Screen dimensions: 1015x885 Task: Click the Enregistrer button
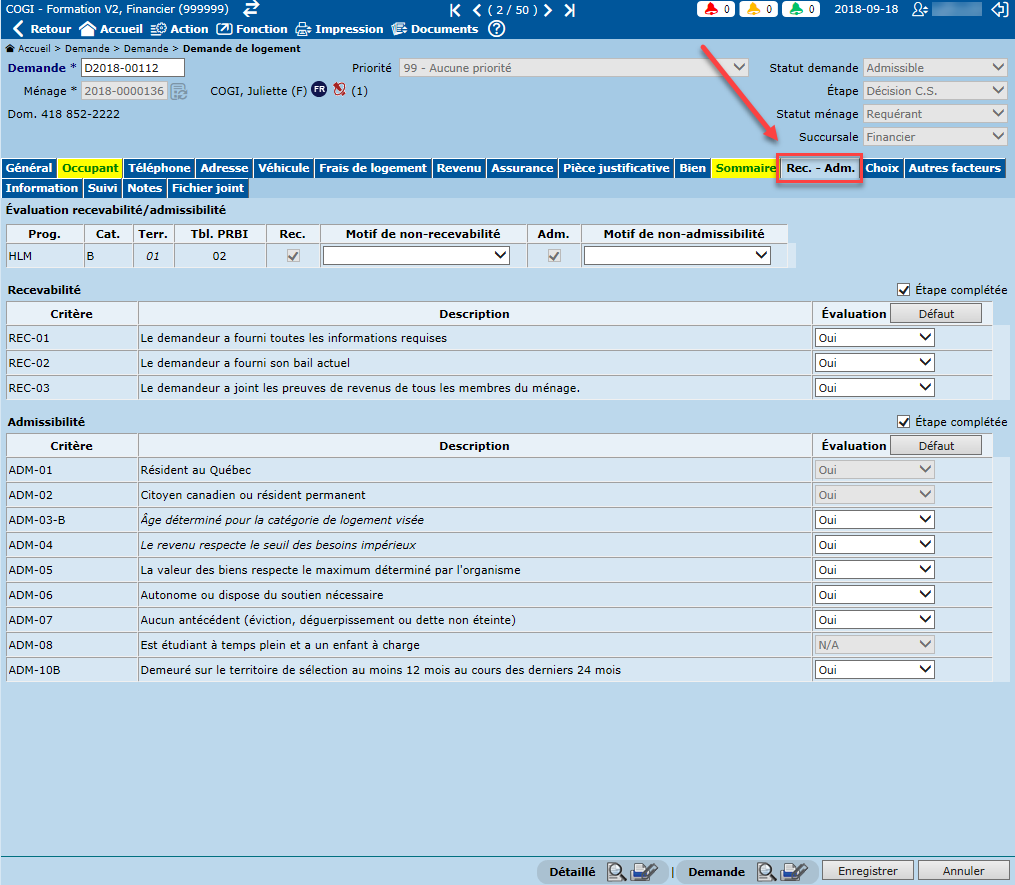[867, 871]
